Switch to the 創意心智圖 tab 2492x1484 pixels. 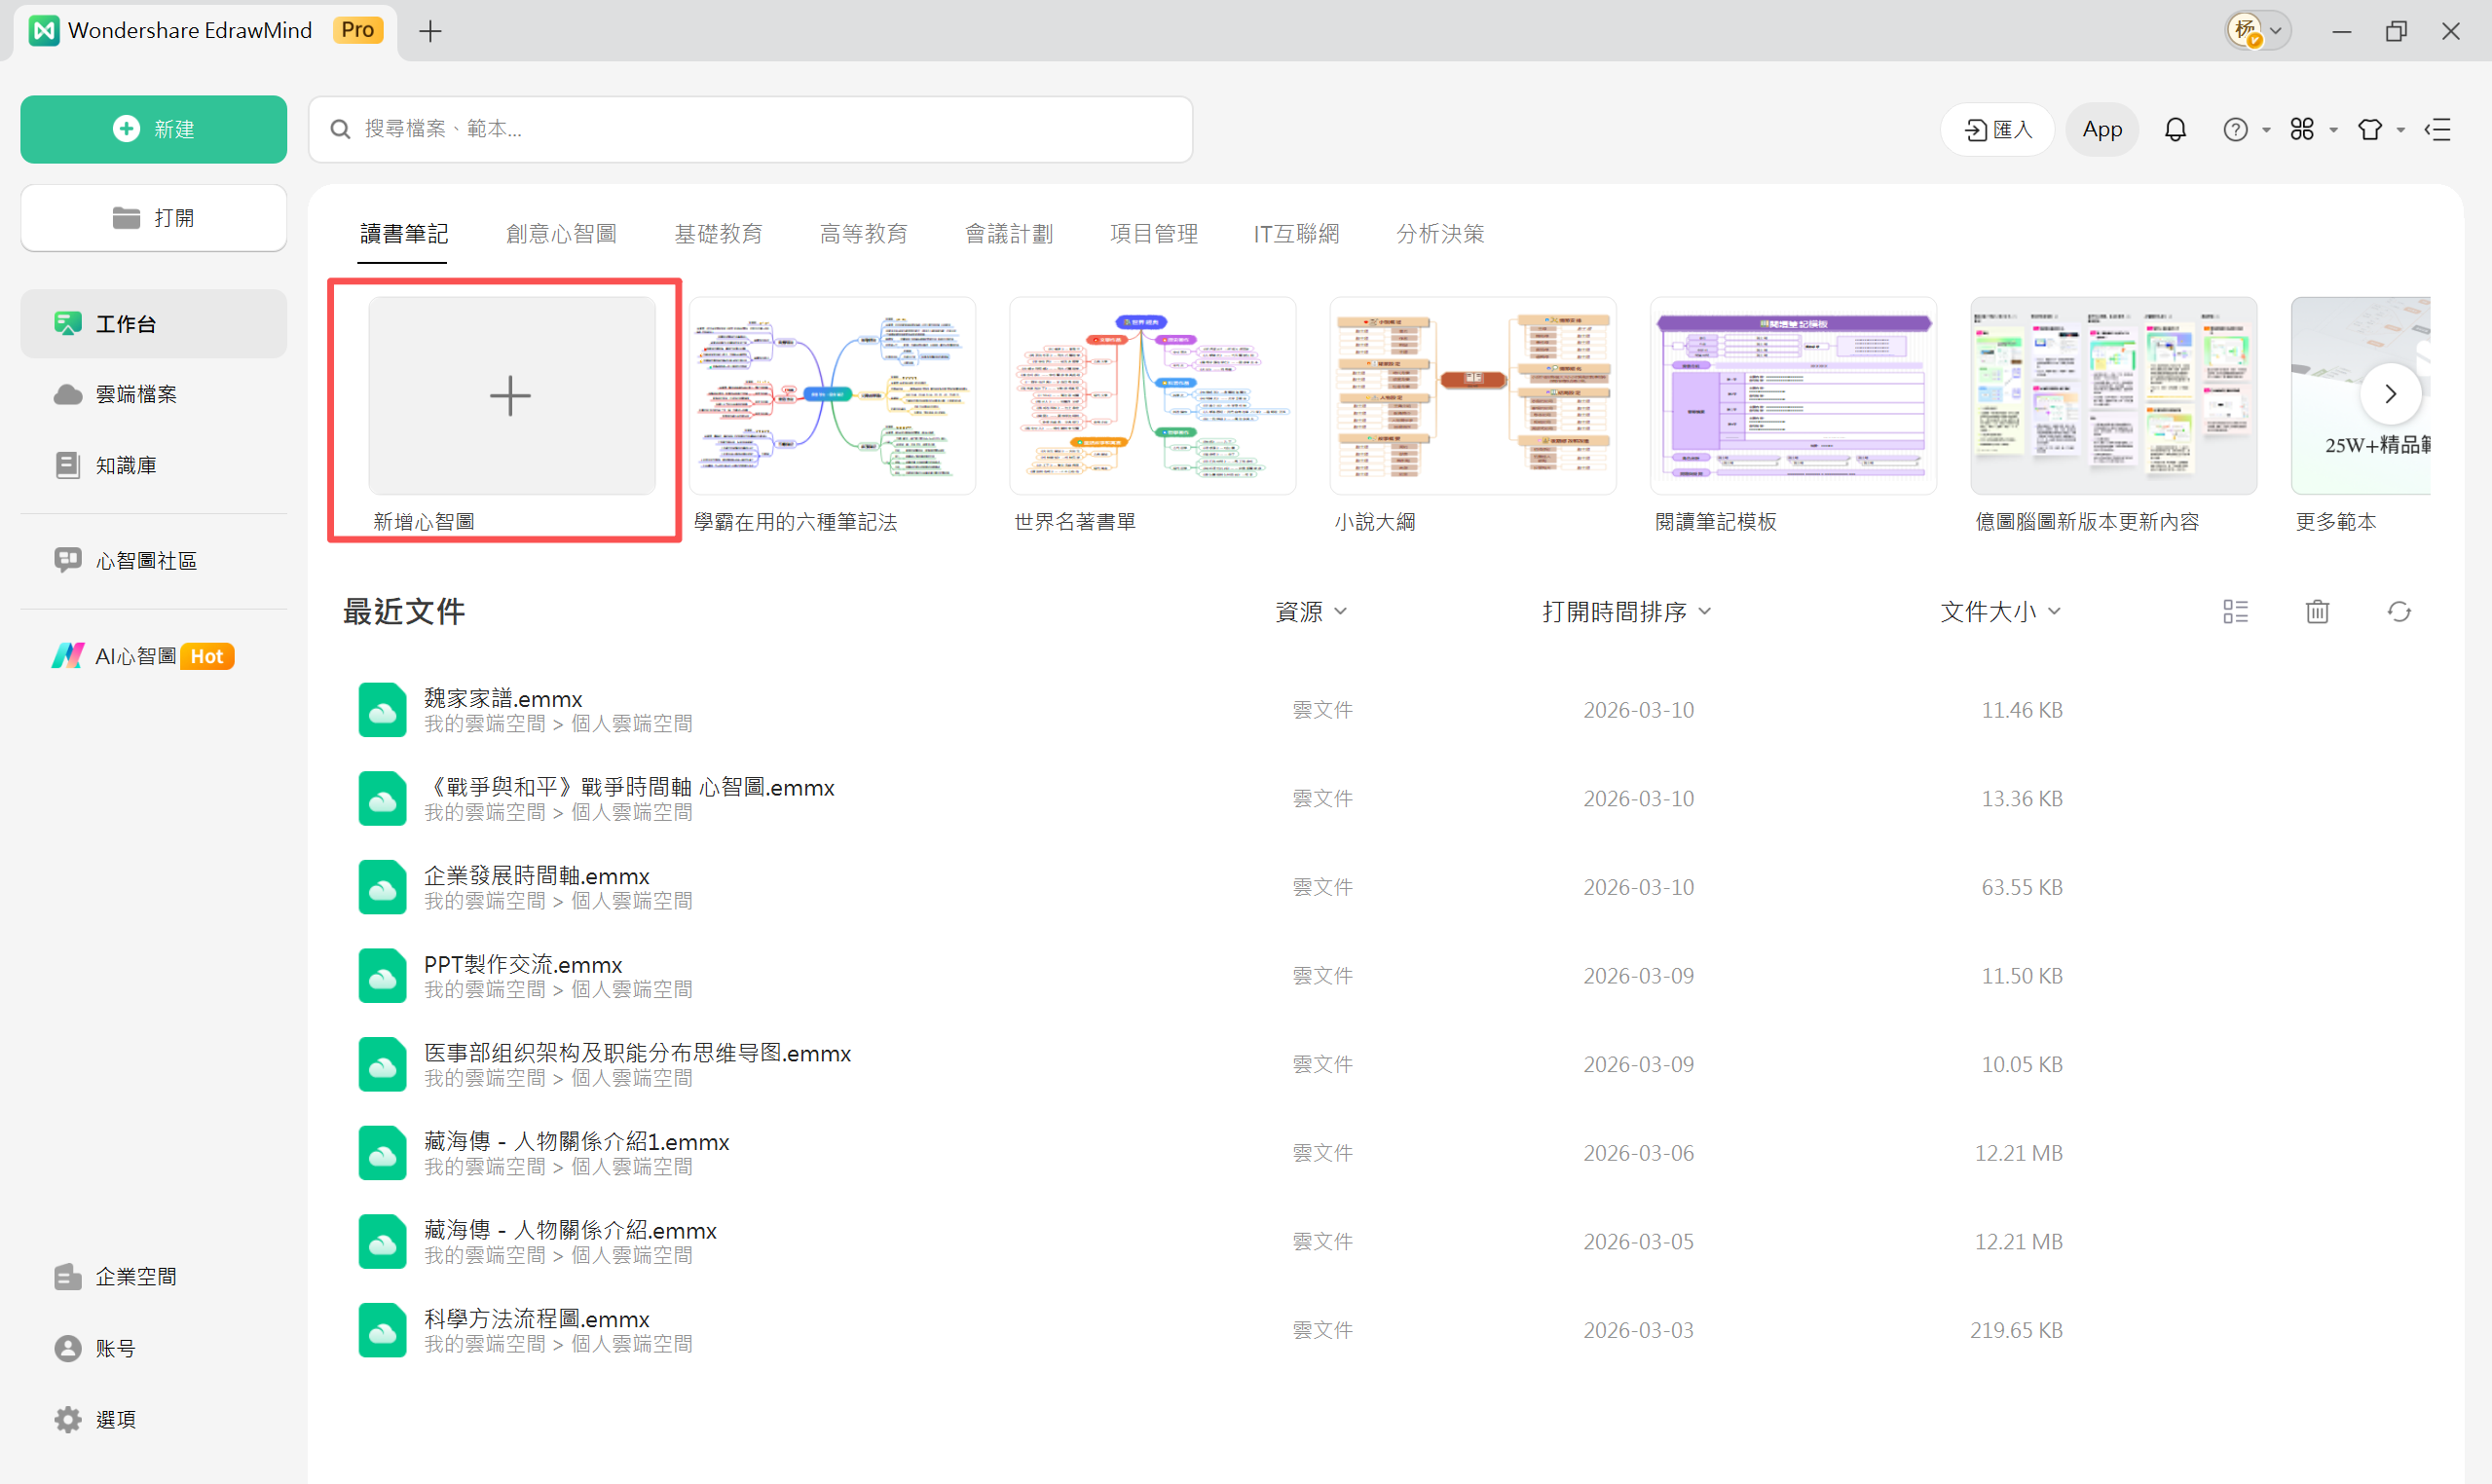[561, 234]
